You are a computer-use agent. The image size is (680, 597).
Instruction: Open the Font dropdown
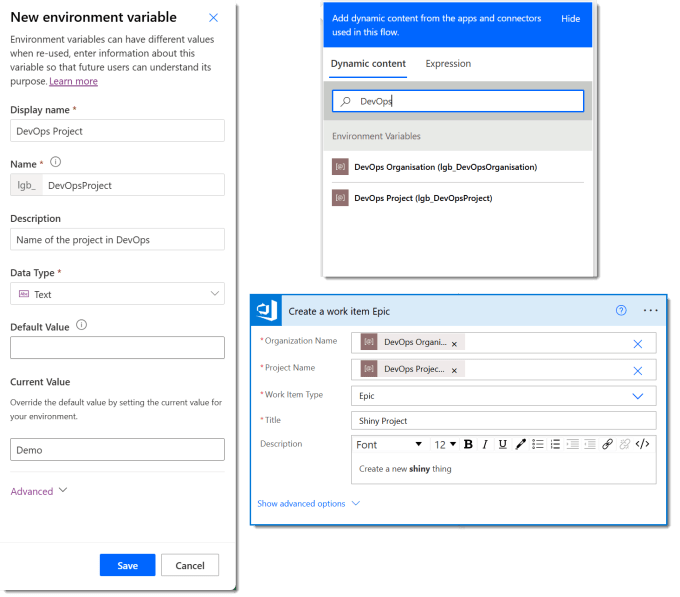tap(389, 444)
